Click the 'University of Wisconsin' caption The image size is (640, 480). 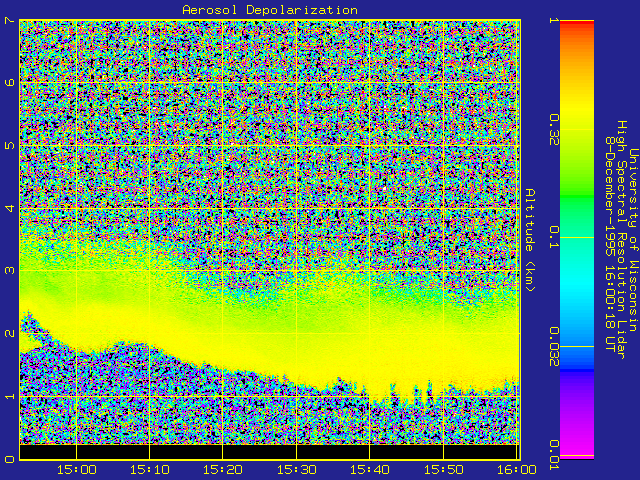click(633, 240)
